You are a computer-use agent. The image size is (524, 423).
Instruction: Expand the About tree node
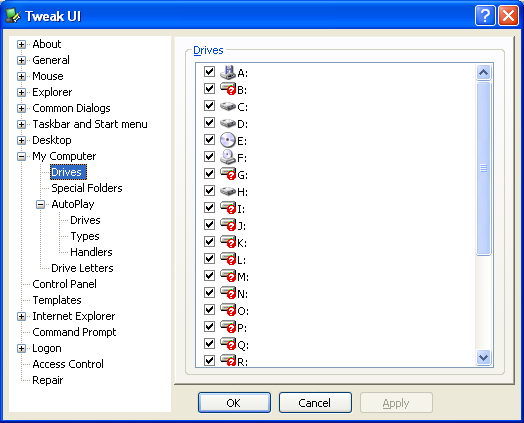click(x=21, y=44)
